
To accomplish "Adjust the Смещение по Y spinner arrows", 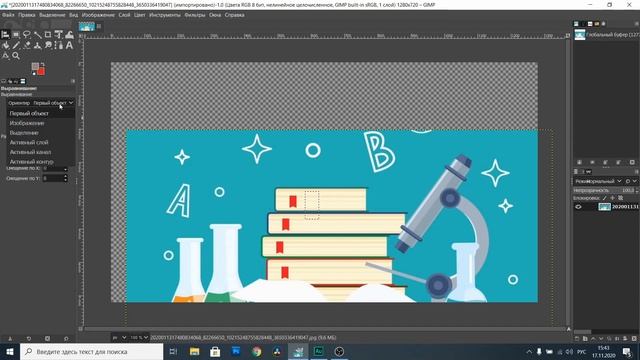I will [65, 178].
